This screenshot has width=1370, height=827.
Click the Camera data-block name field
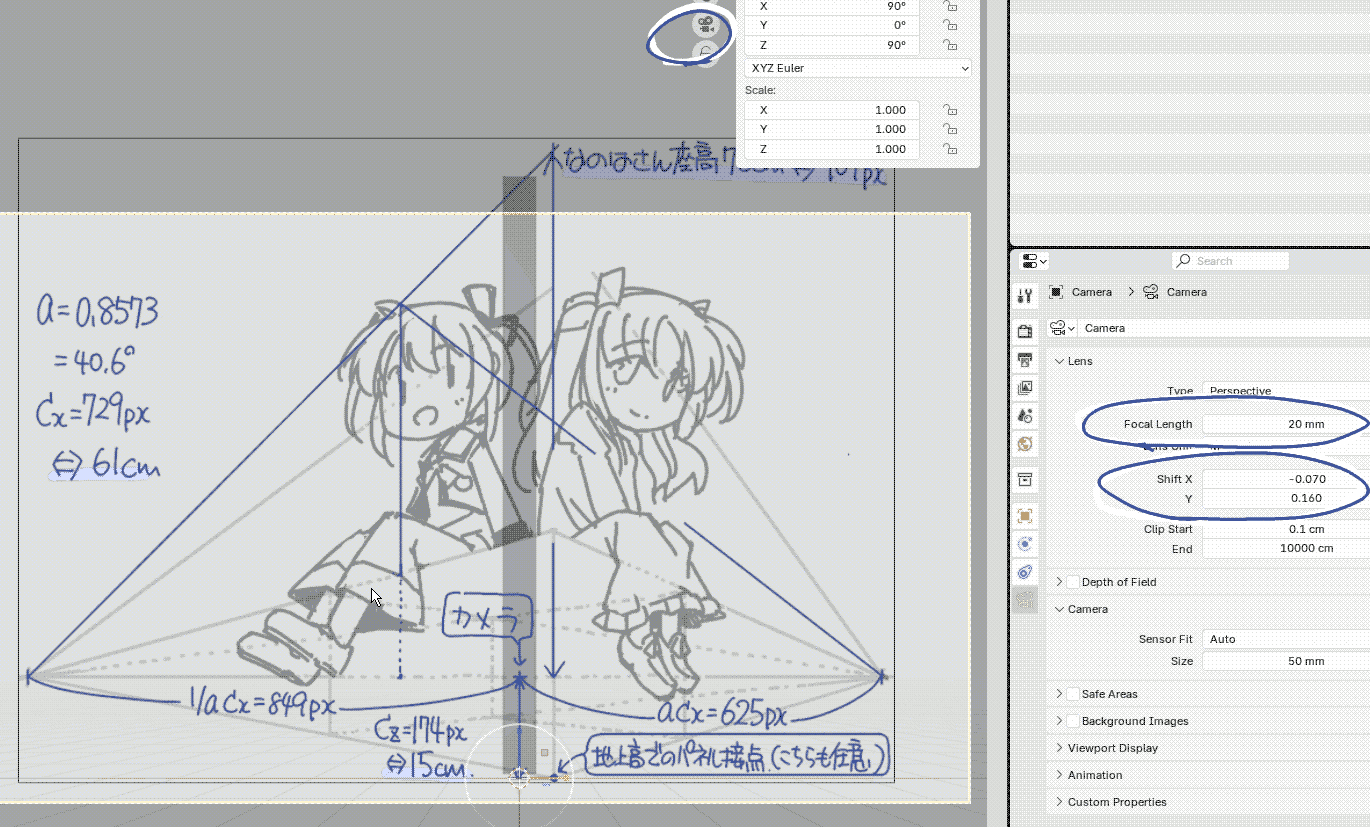(x=1225, y=328)
